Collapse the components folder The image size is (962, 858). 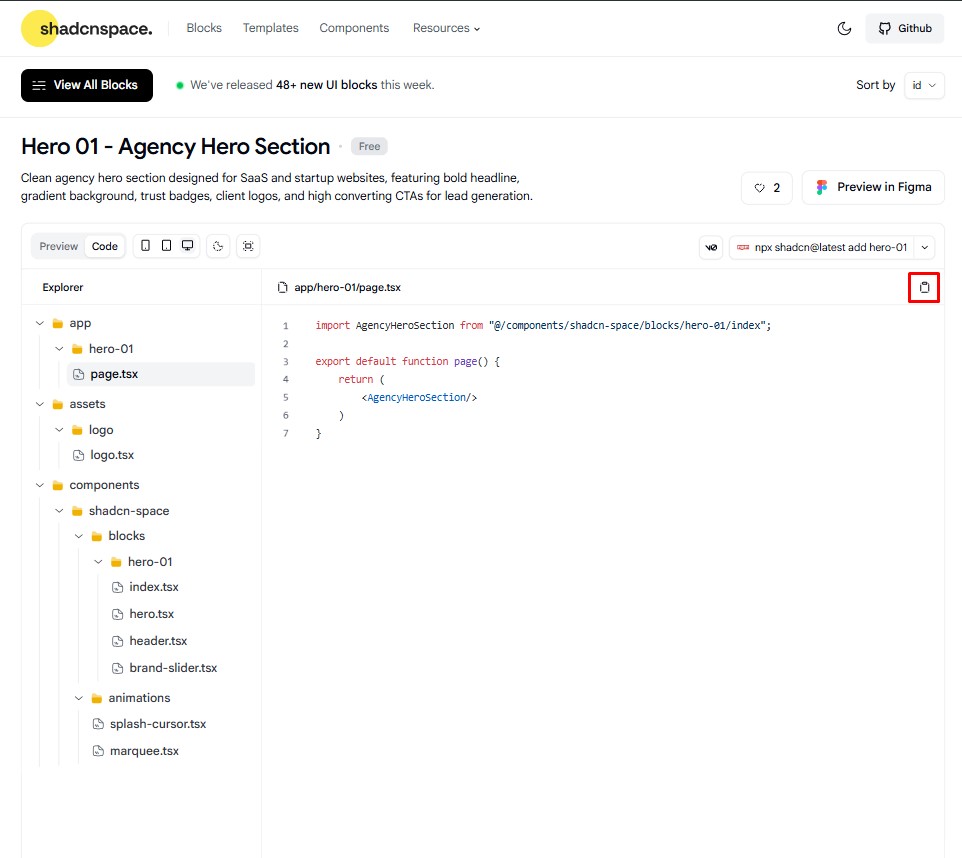(x=40, y=485)
